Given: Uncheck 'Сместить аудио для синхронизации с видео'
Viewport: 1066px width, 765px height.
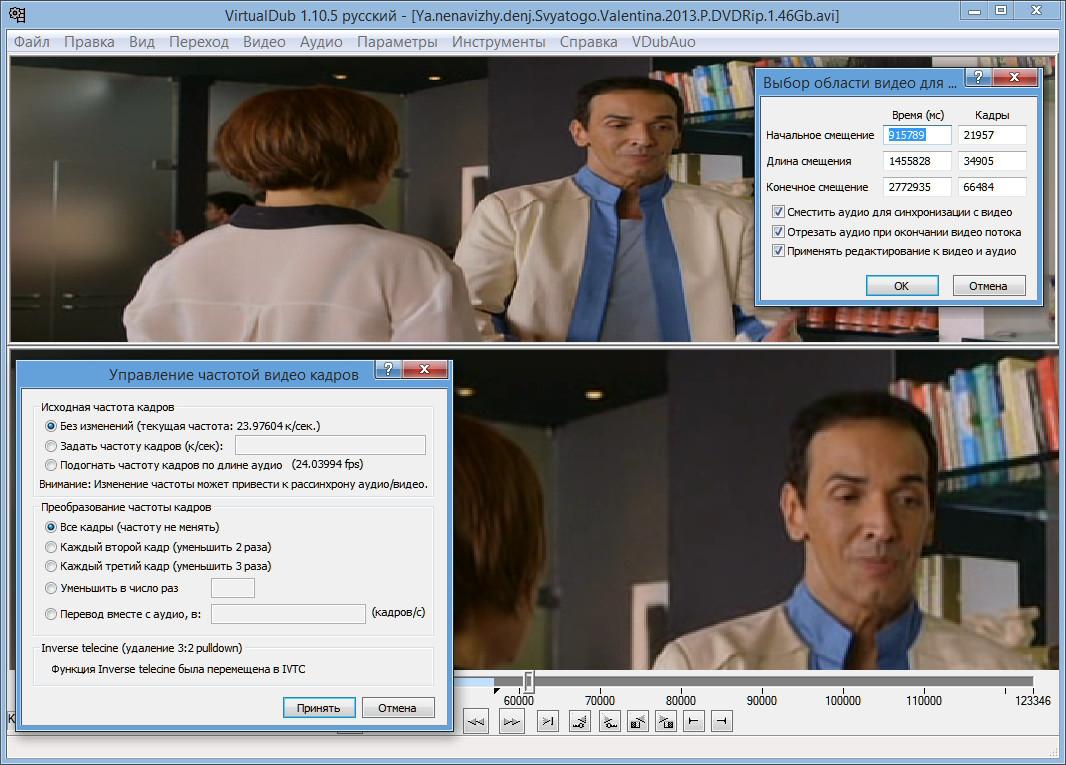Looking at the screenshot, I should click(x=779, y=212).
